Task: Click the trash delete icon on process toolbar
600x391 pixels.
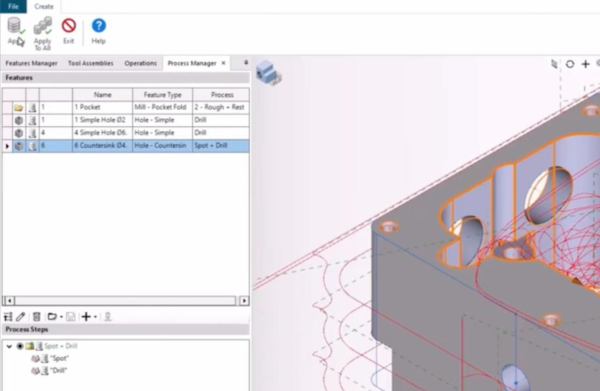Action: (x=36, y=317)
